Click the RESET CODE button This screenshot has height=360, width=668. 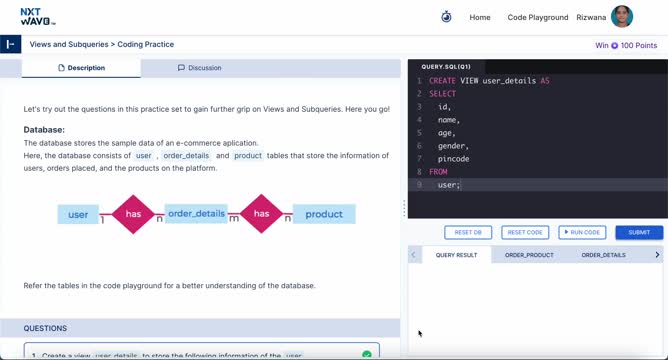(x=525, y=233)
